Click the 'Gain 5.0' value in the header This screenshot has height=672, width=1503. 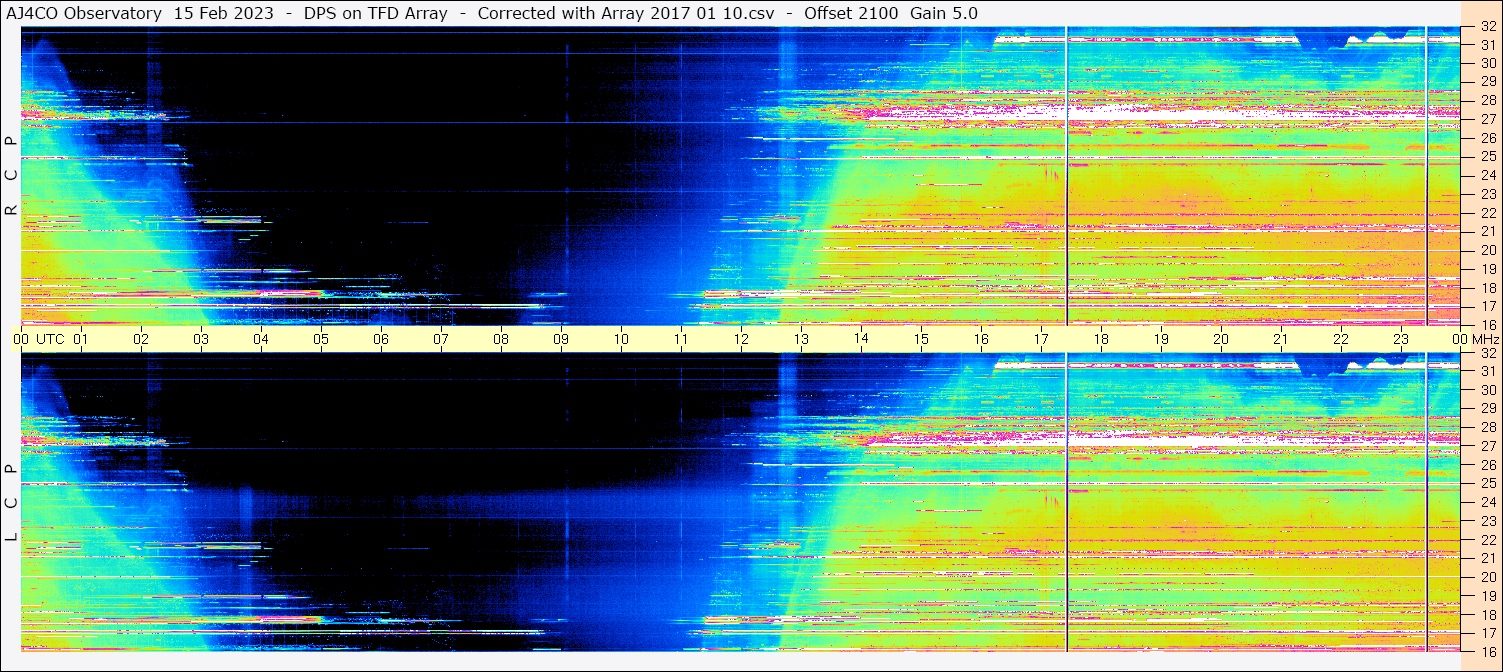click(x=943, y=13)
